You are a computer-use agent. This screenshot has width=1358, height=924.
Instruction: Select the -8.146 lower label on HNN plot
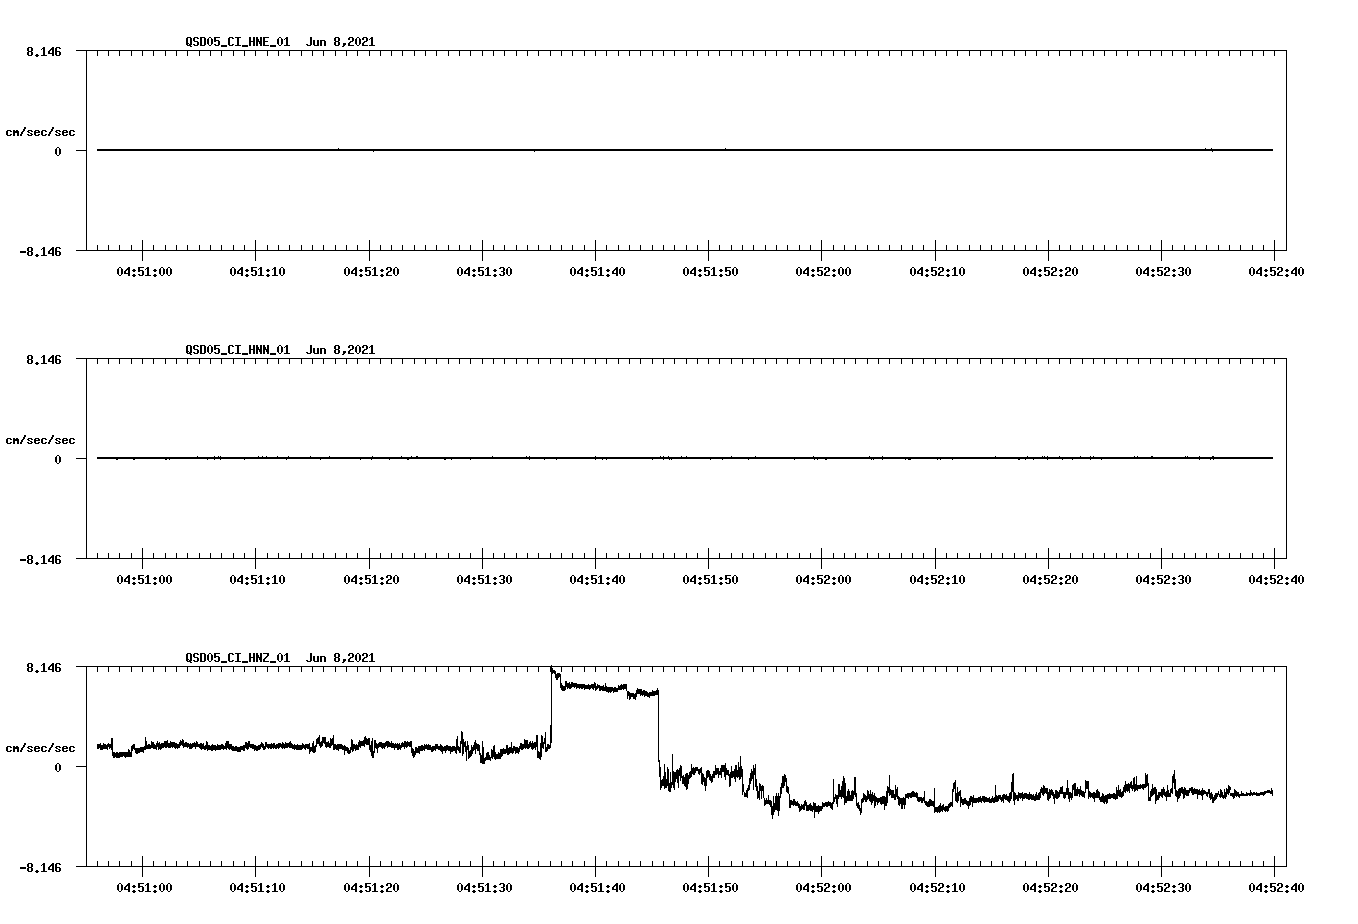click(40, 560)
